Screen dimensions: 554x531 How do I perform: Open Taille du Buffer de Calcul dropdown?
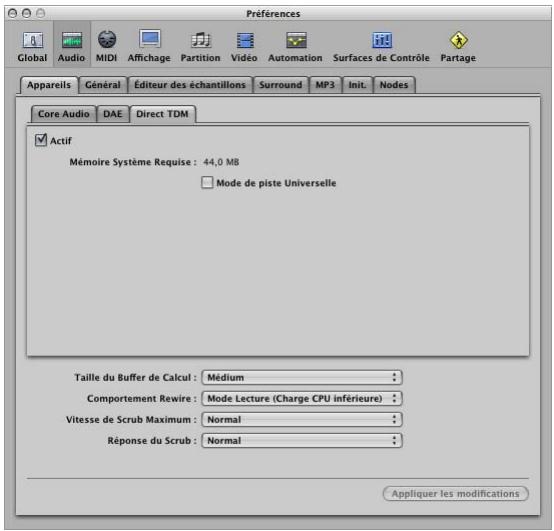(x=302, y=377)
